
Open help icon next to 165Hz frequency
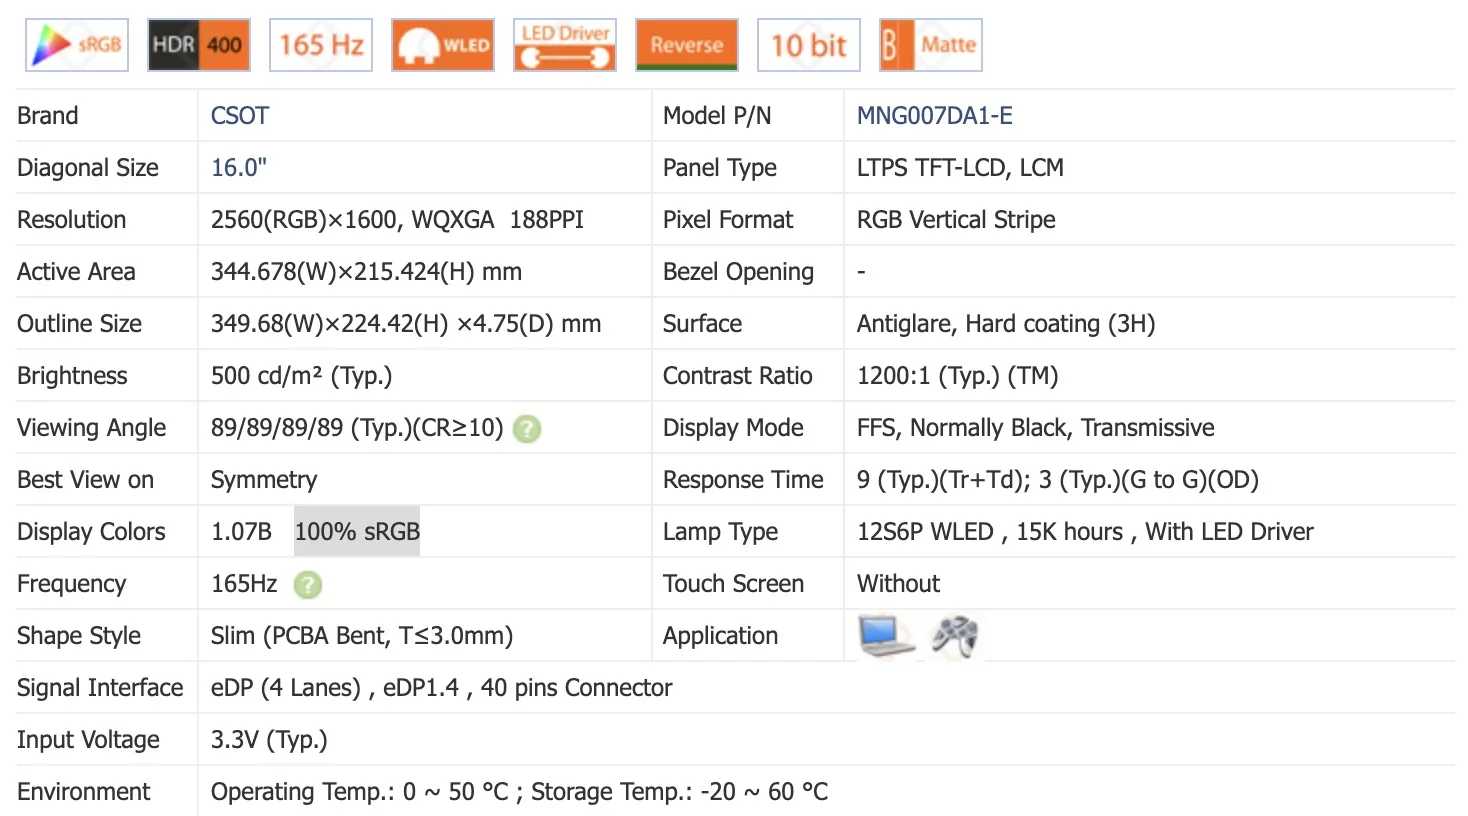click(x=308, y=585)
